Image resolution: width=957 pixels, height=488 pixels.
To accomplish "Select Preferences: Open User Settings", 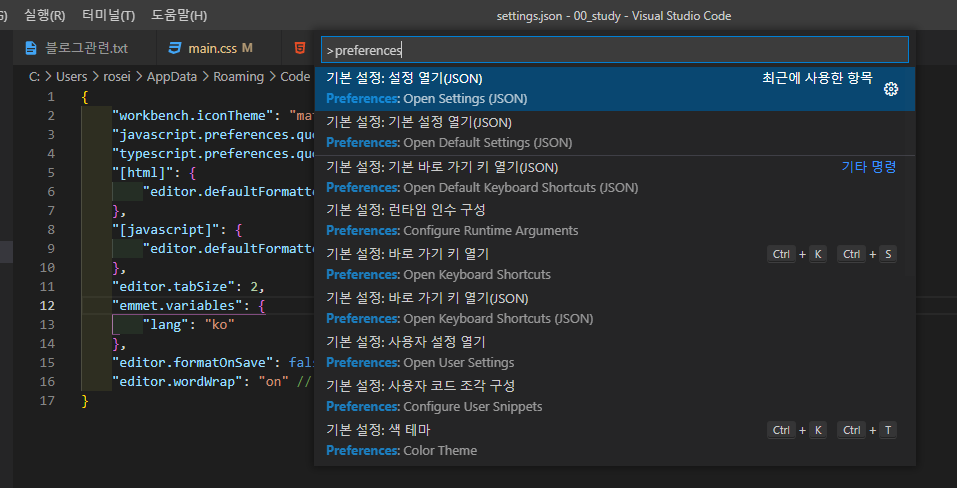I will click(x=615, y=352).
